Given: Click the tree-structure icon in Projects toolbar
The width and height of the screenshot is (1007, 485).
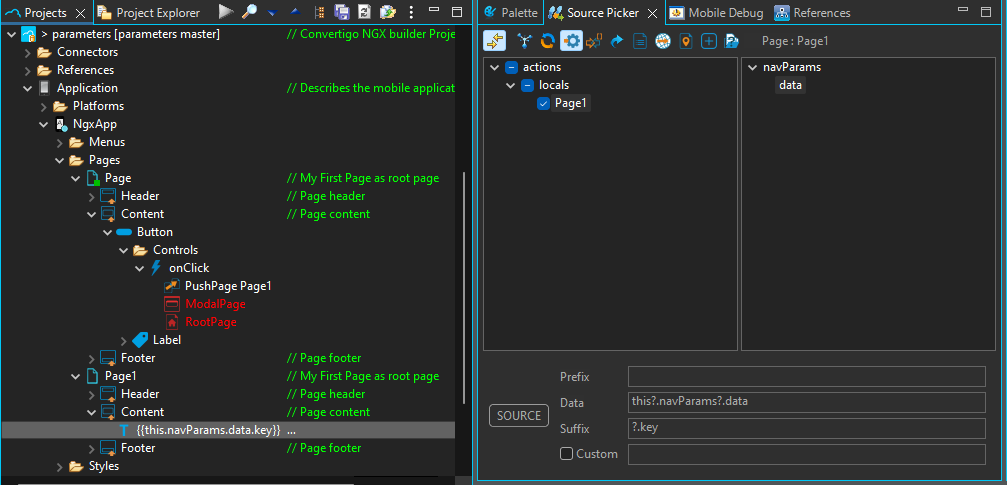Looking at the screenshot, I should pos(320,12).
